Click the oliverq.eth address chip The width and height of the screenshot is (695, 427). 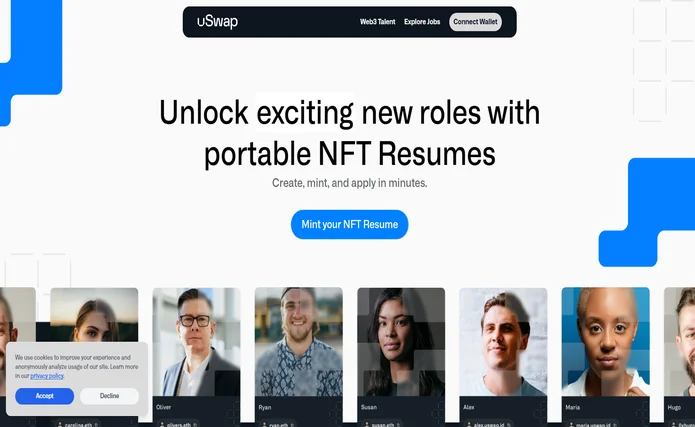point(179,424)
